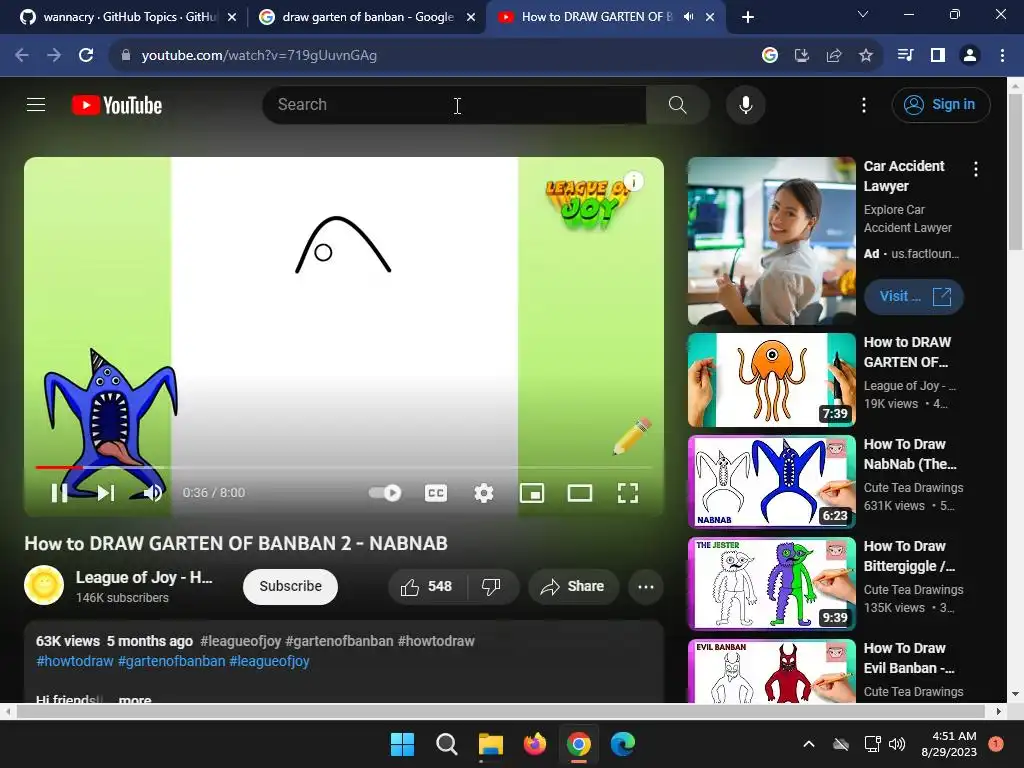Mute the video volume
Image resolution: width=1024 pixels, height=768 pixels.
pos(153,493)
